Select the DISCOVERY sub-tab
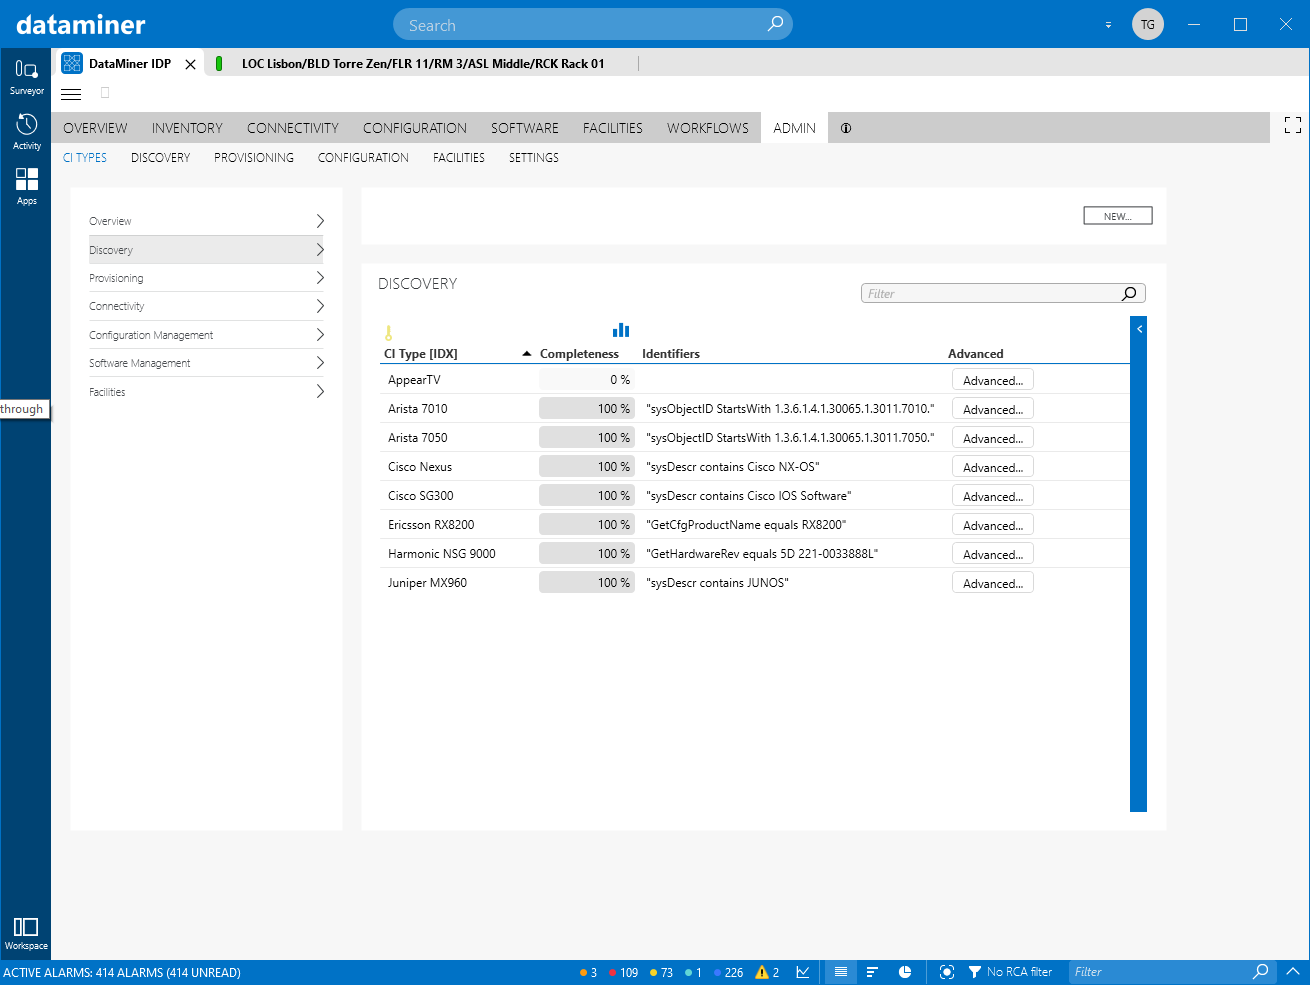 click(x=160, y=158)
